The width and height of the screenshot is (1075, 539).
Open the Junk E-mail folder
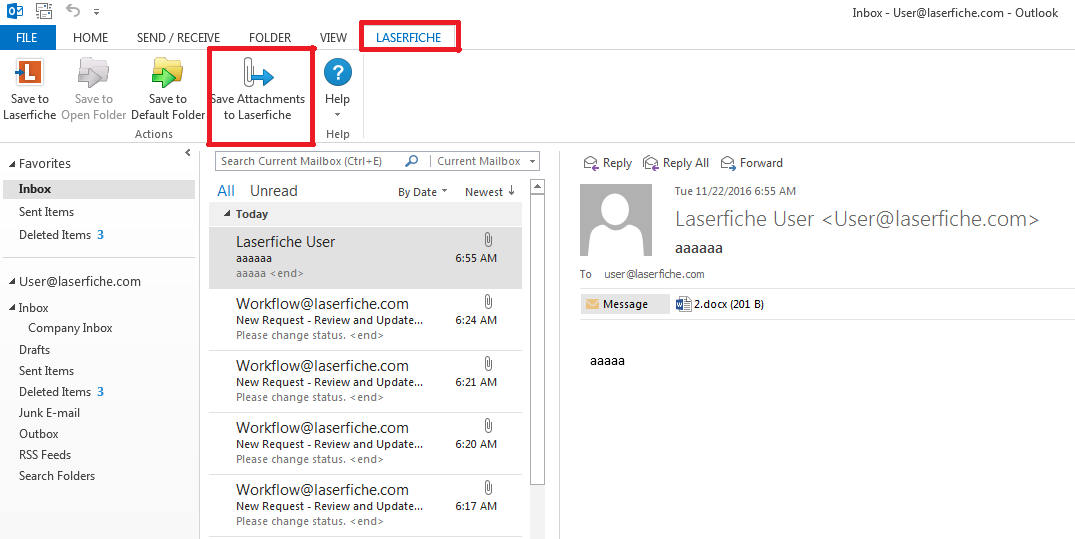point(49,413)
